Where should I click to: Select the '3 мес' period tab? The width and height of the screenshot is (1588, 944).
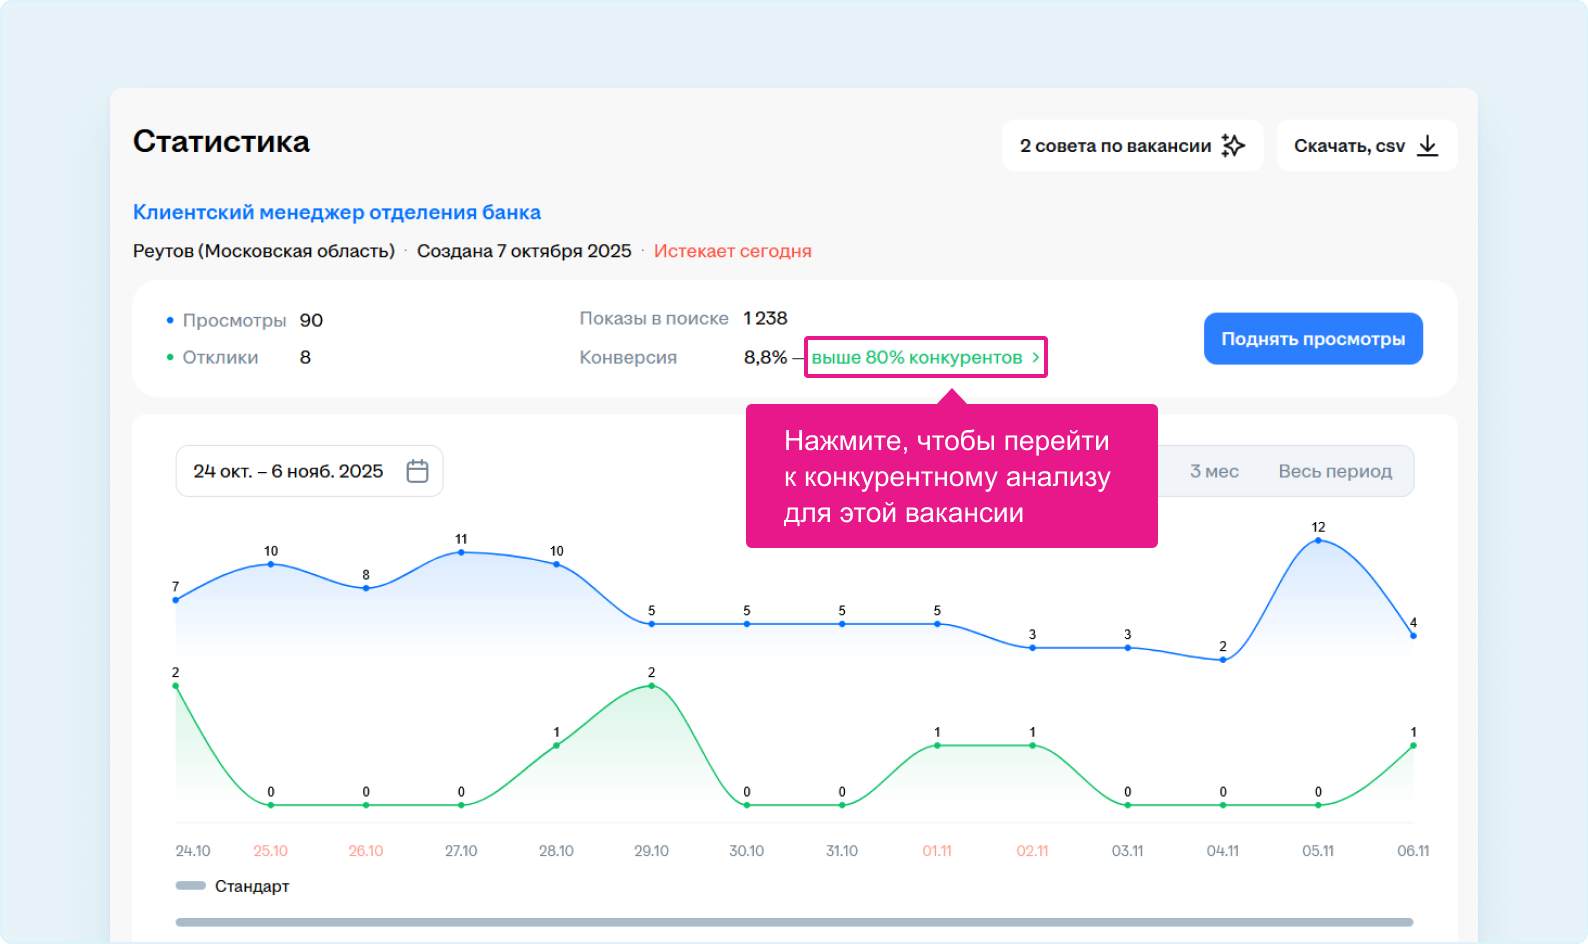(1214, 471)
